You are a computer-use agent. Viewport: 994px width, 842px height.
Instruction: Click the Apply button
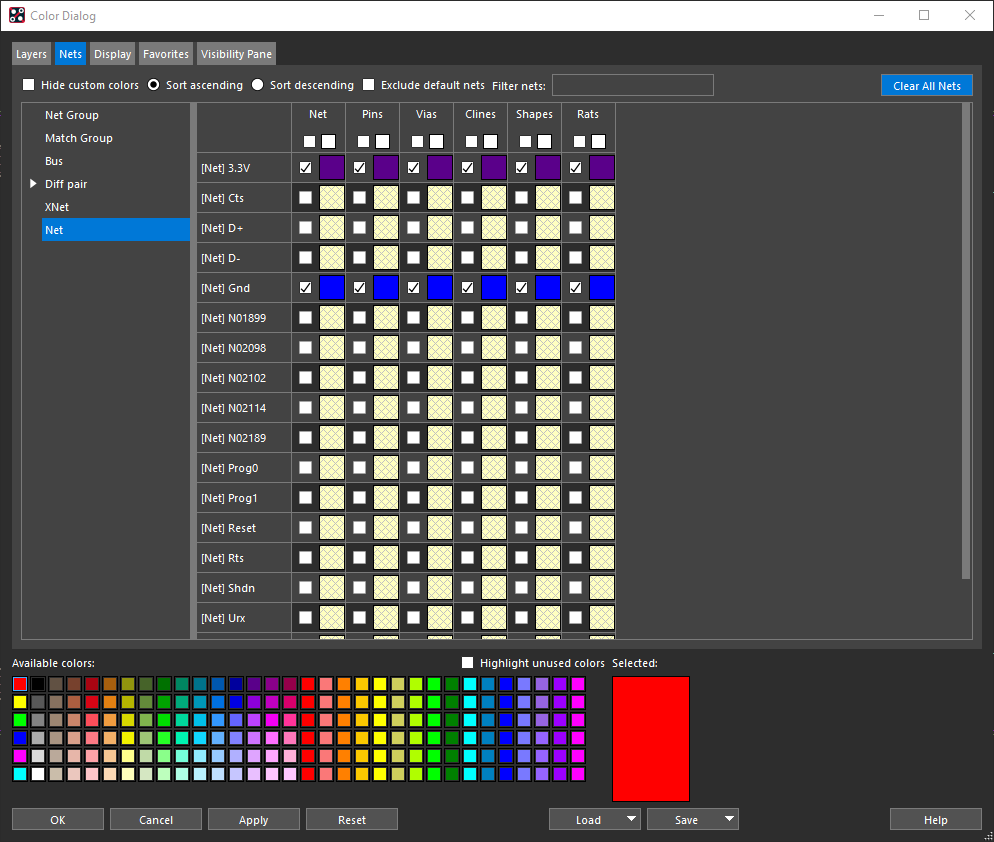[254, 819]
